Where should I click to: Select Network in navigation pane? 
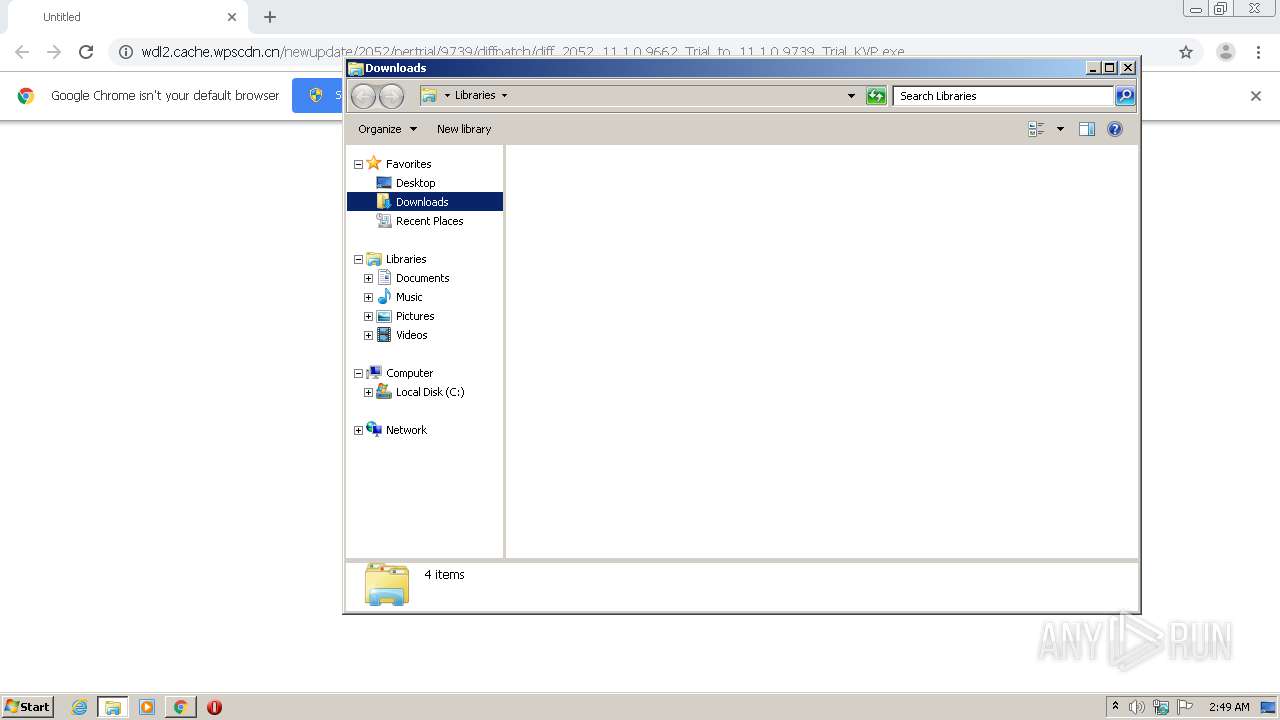(x=406, y=430)
